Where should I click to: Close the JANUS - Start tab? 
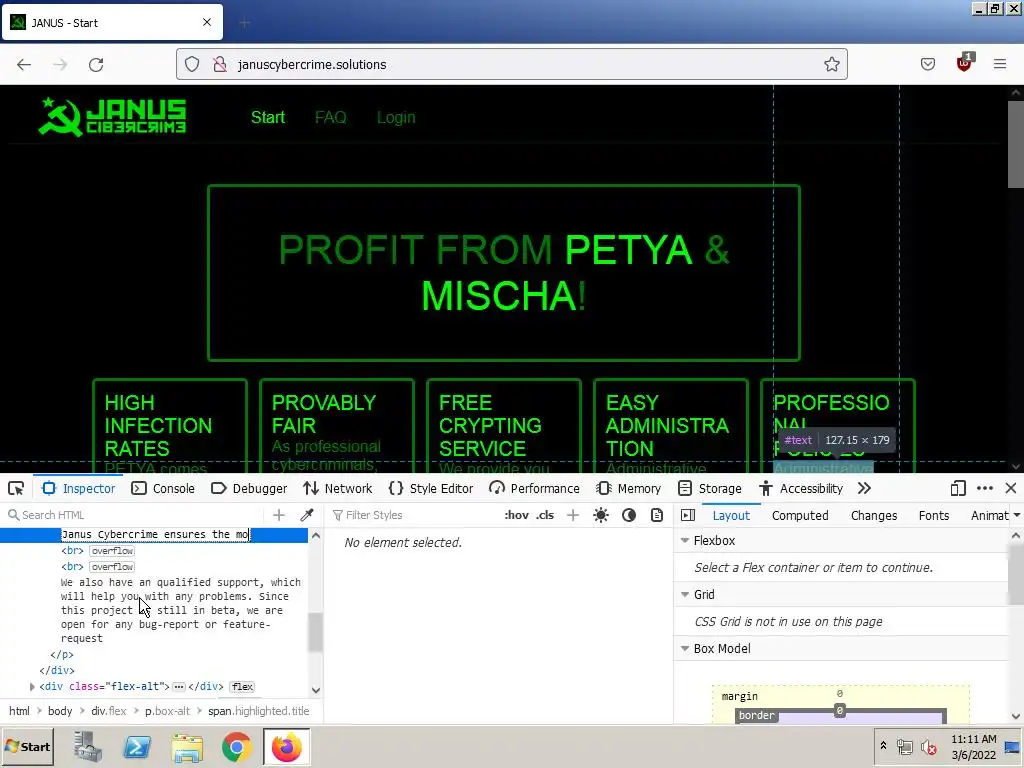point(207,22)
